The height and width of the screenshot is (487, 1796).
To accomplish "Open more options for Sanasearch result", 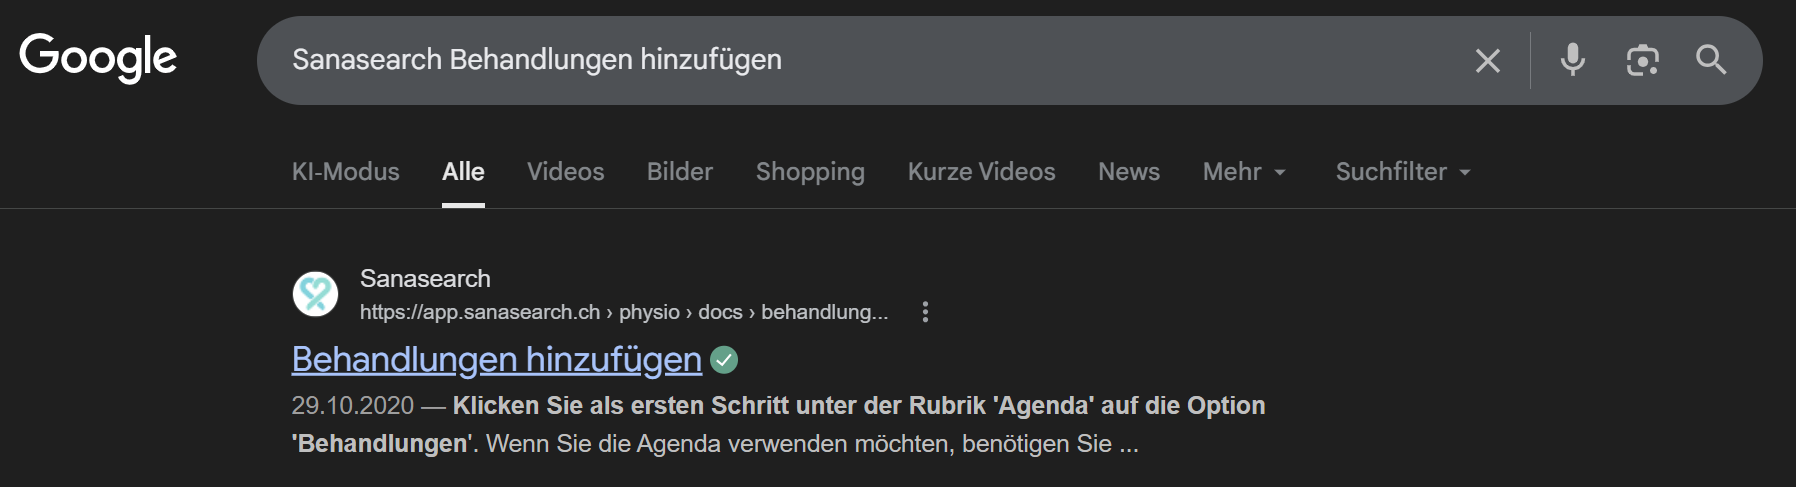I will click(925, 312).
